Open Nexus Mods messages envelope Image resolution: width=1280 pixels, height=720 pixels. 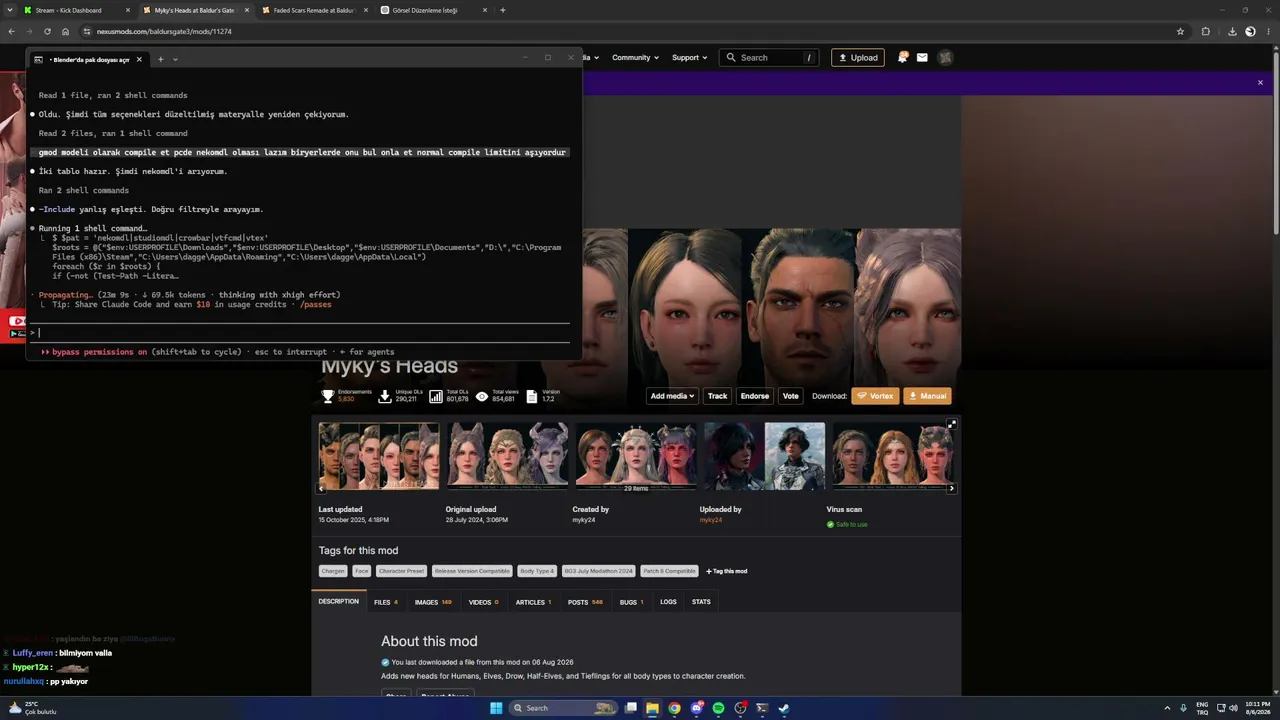[922, 58]
